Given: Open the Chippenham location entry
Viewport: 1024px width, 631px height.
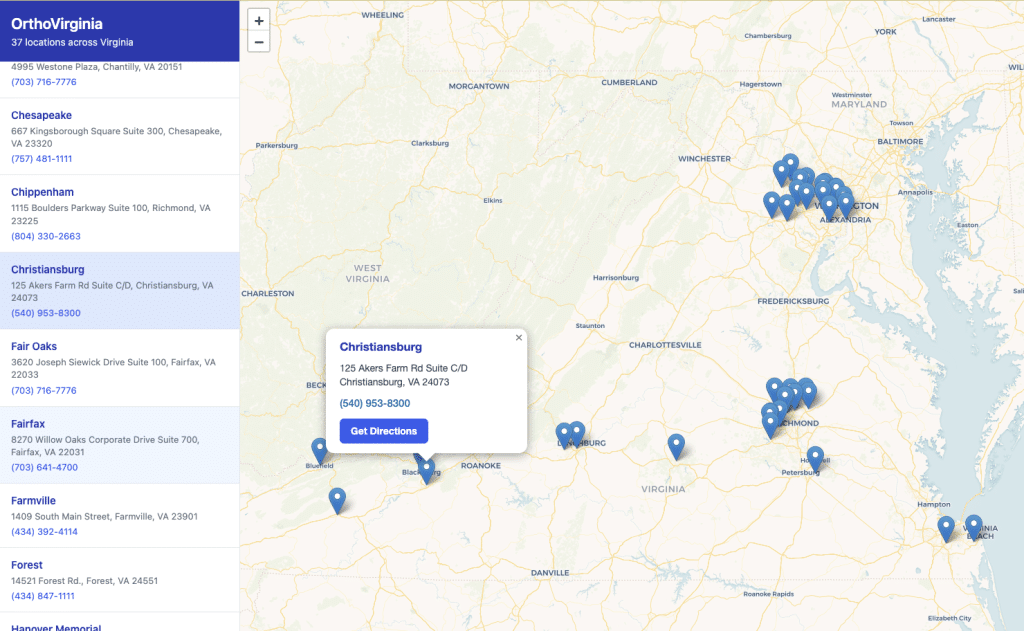Looking at the screenshot, I should (44, 192).
